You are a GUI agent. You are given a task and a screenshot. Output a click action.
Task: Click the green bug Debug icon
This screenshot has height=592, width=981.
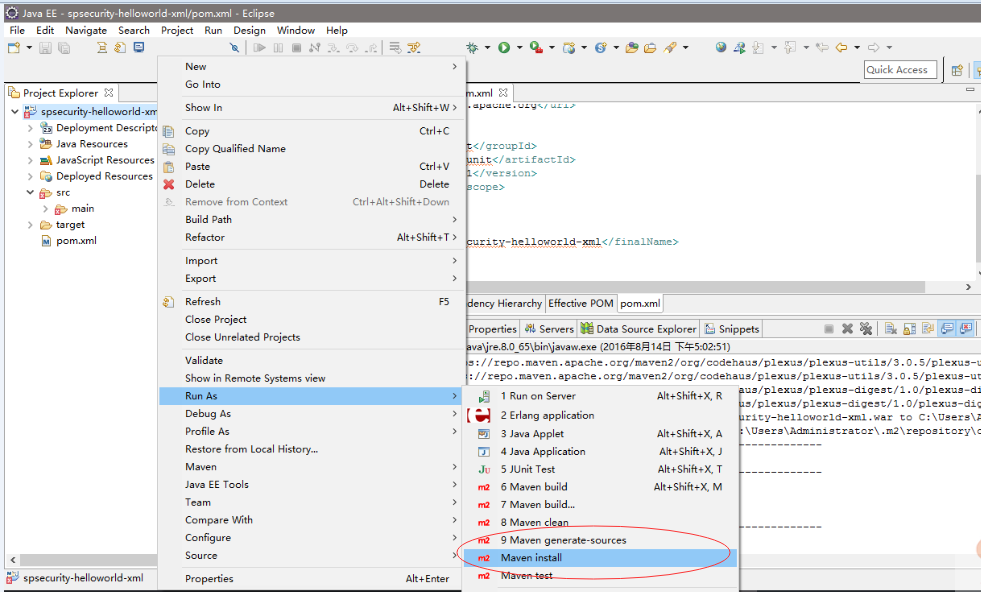[x=472, y=48]
